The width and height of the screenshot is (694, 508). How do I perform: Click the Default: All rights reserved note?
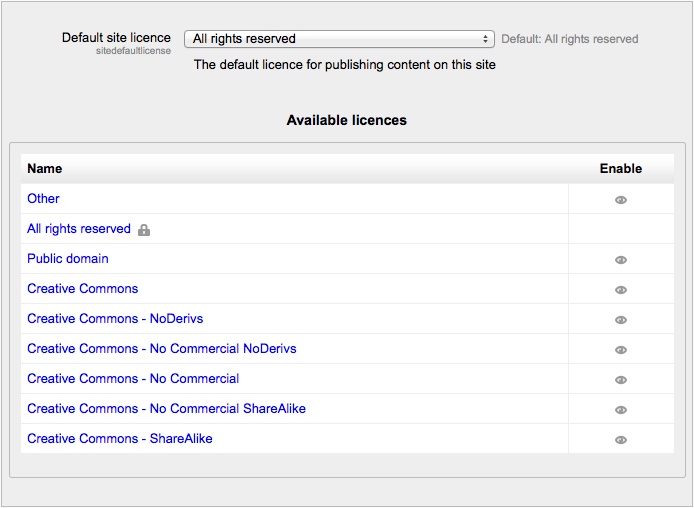[570, 39]
